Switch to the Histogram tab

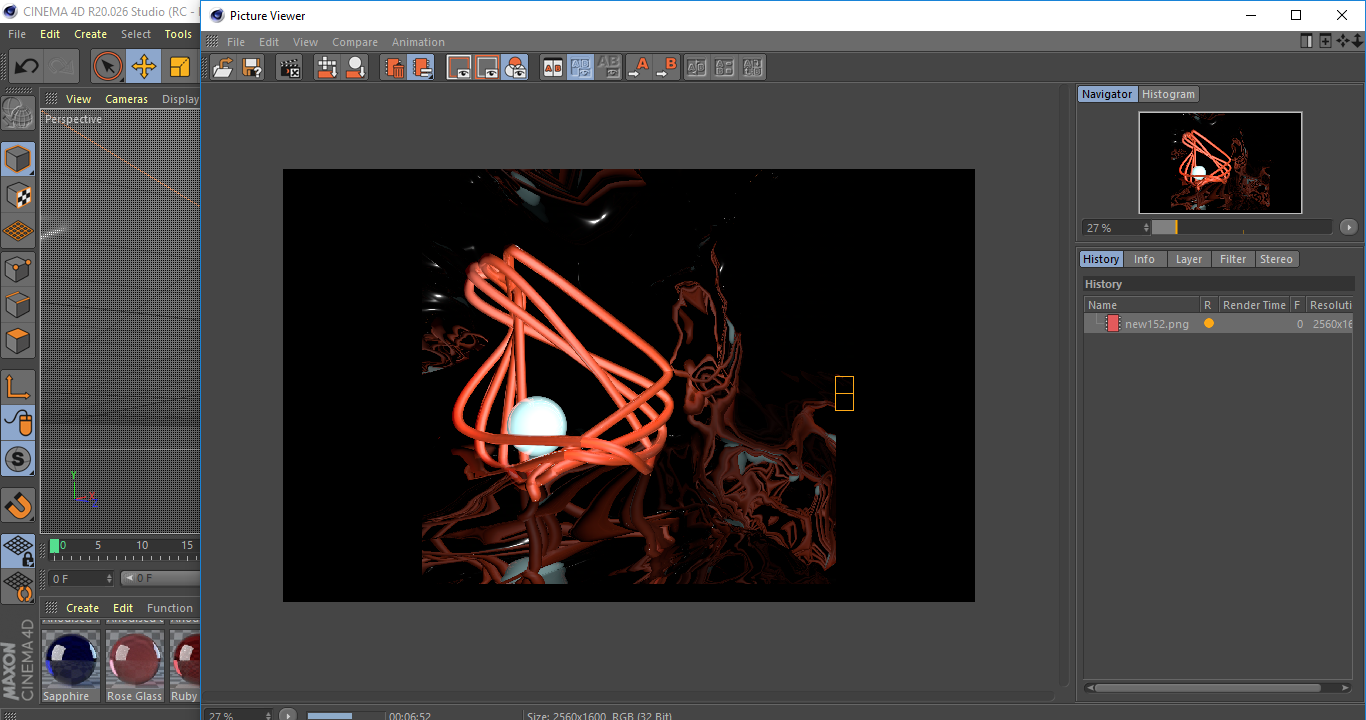click(1168, 94)
